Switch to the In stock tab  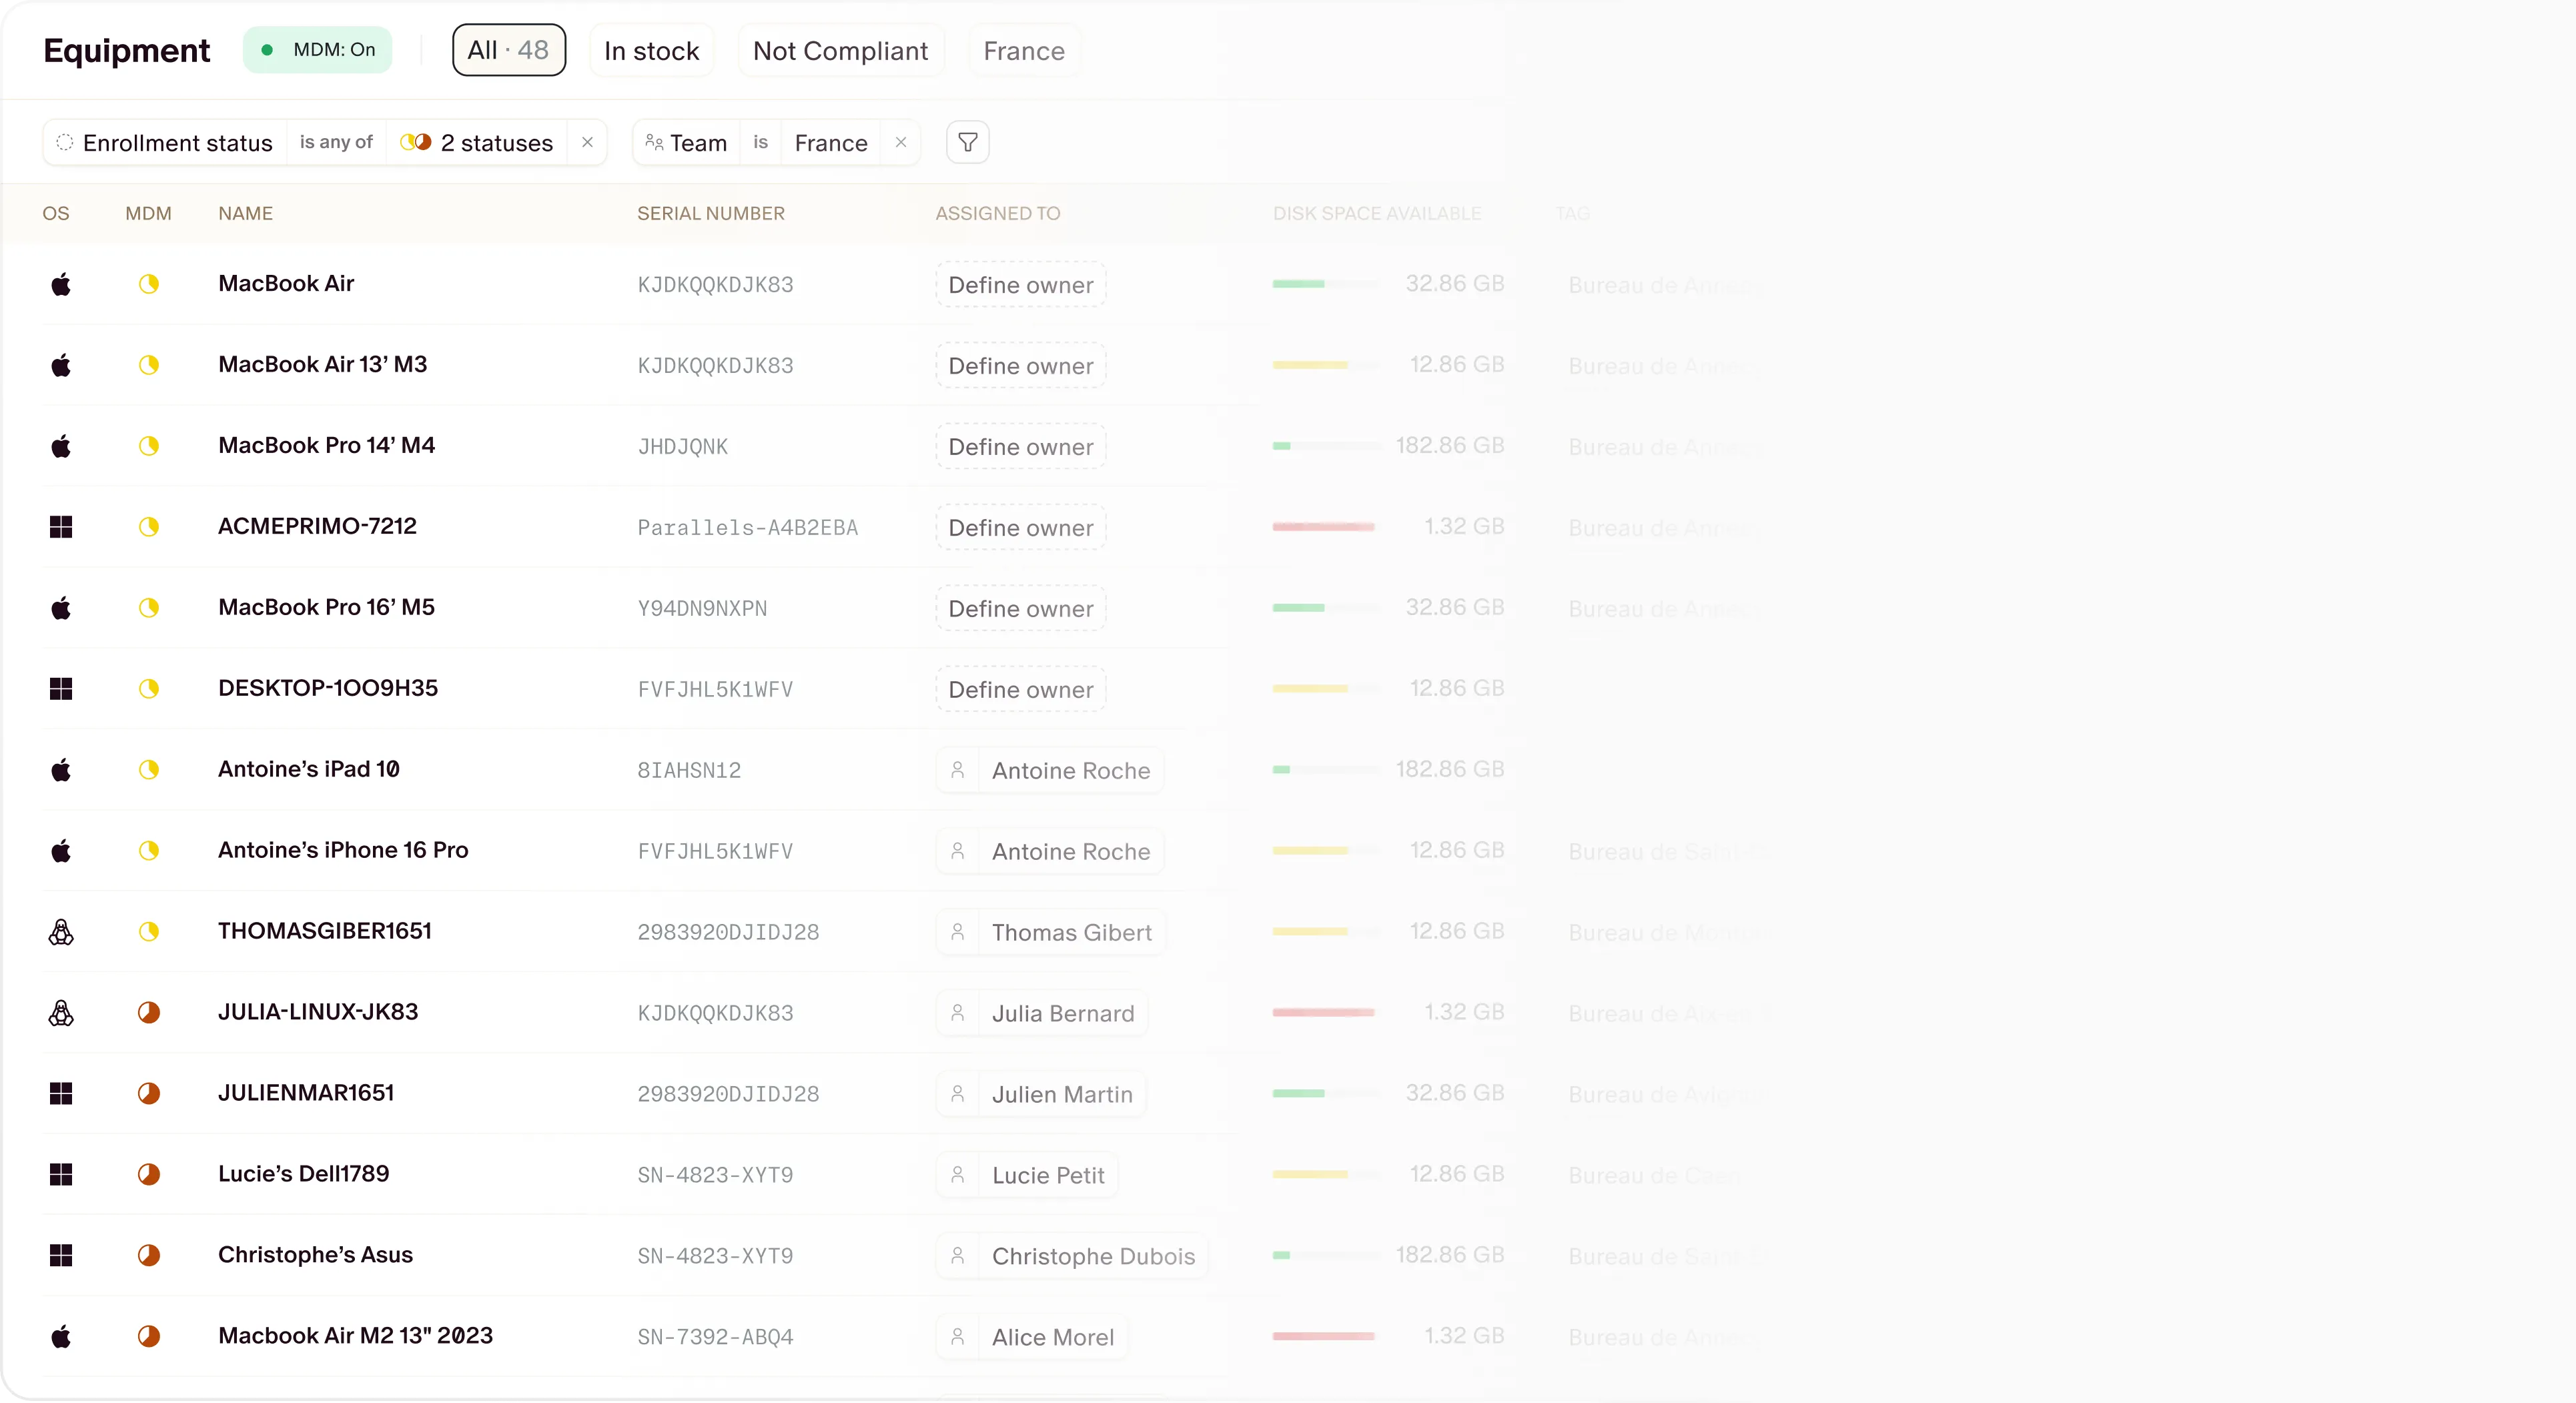[x=651, y=51]
